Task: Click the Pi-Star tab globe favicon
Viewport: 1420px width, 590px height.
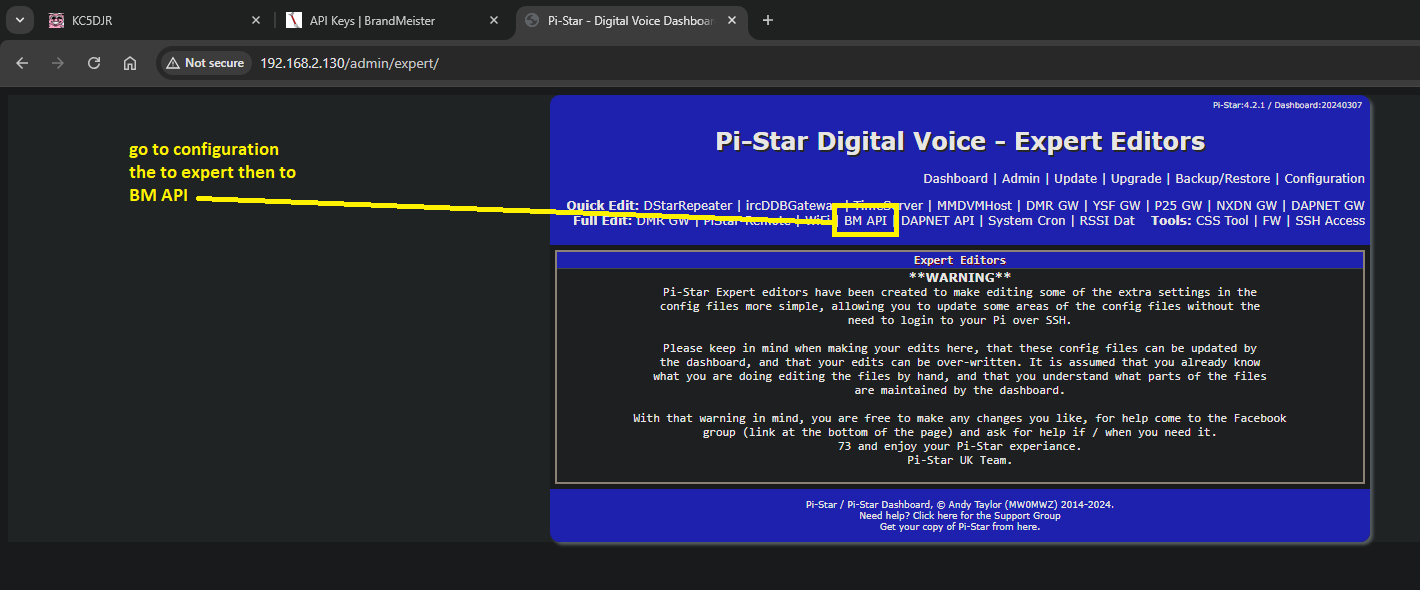Action: (531, 20)
